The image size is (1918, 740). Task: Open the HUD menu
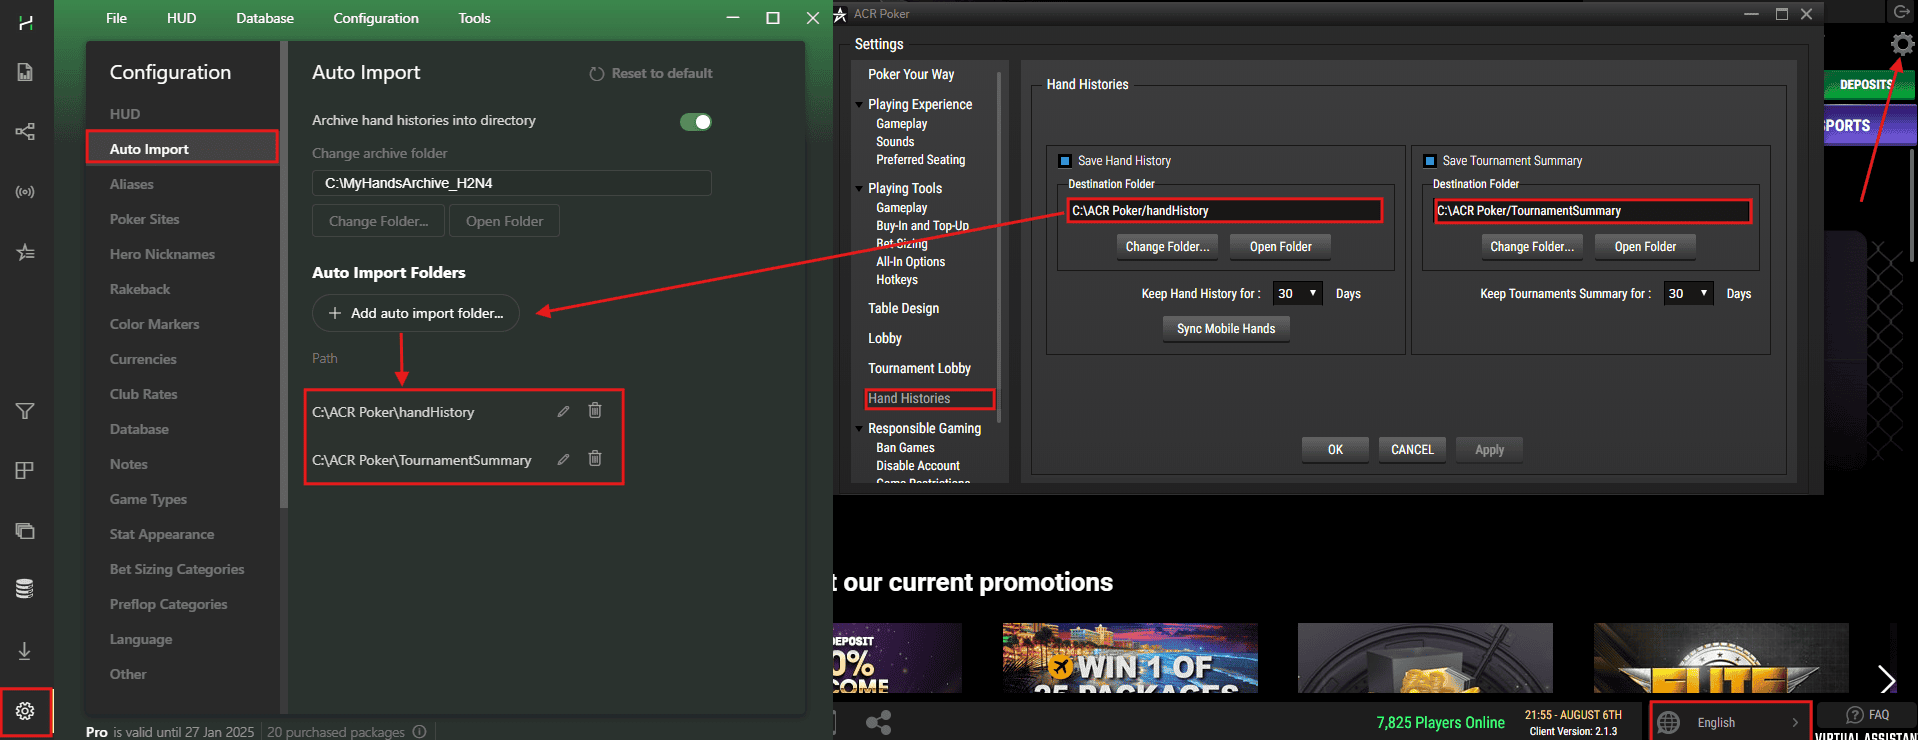point(181,18)
